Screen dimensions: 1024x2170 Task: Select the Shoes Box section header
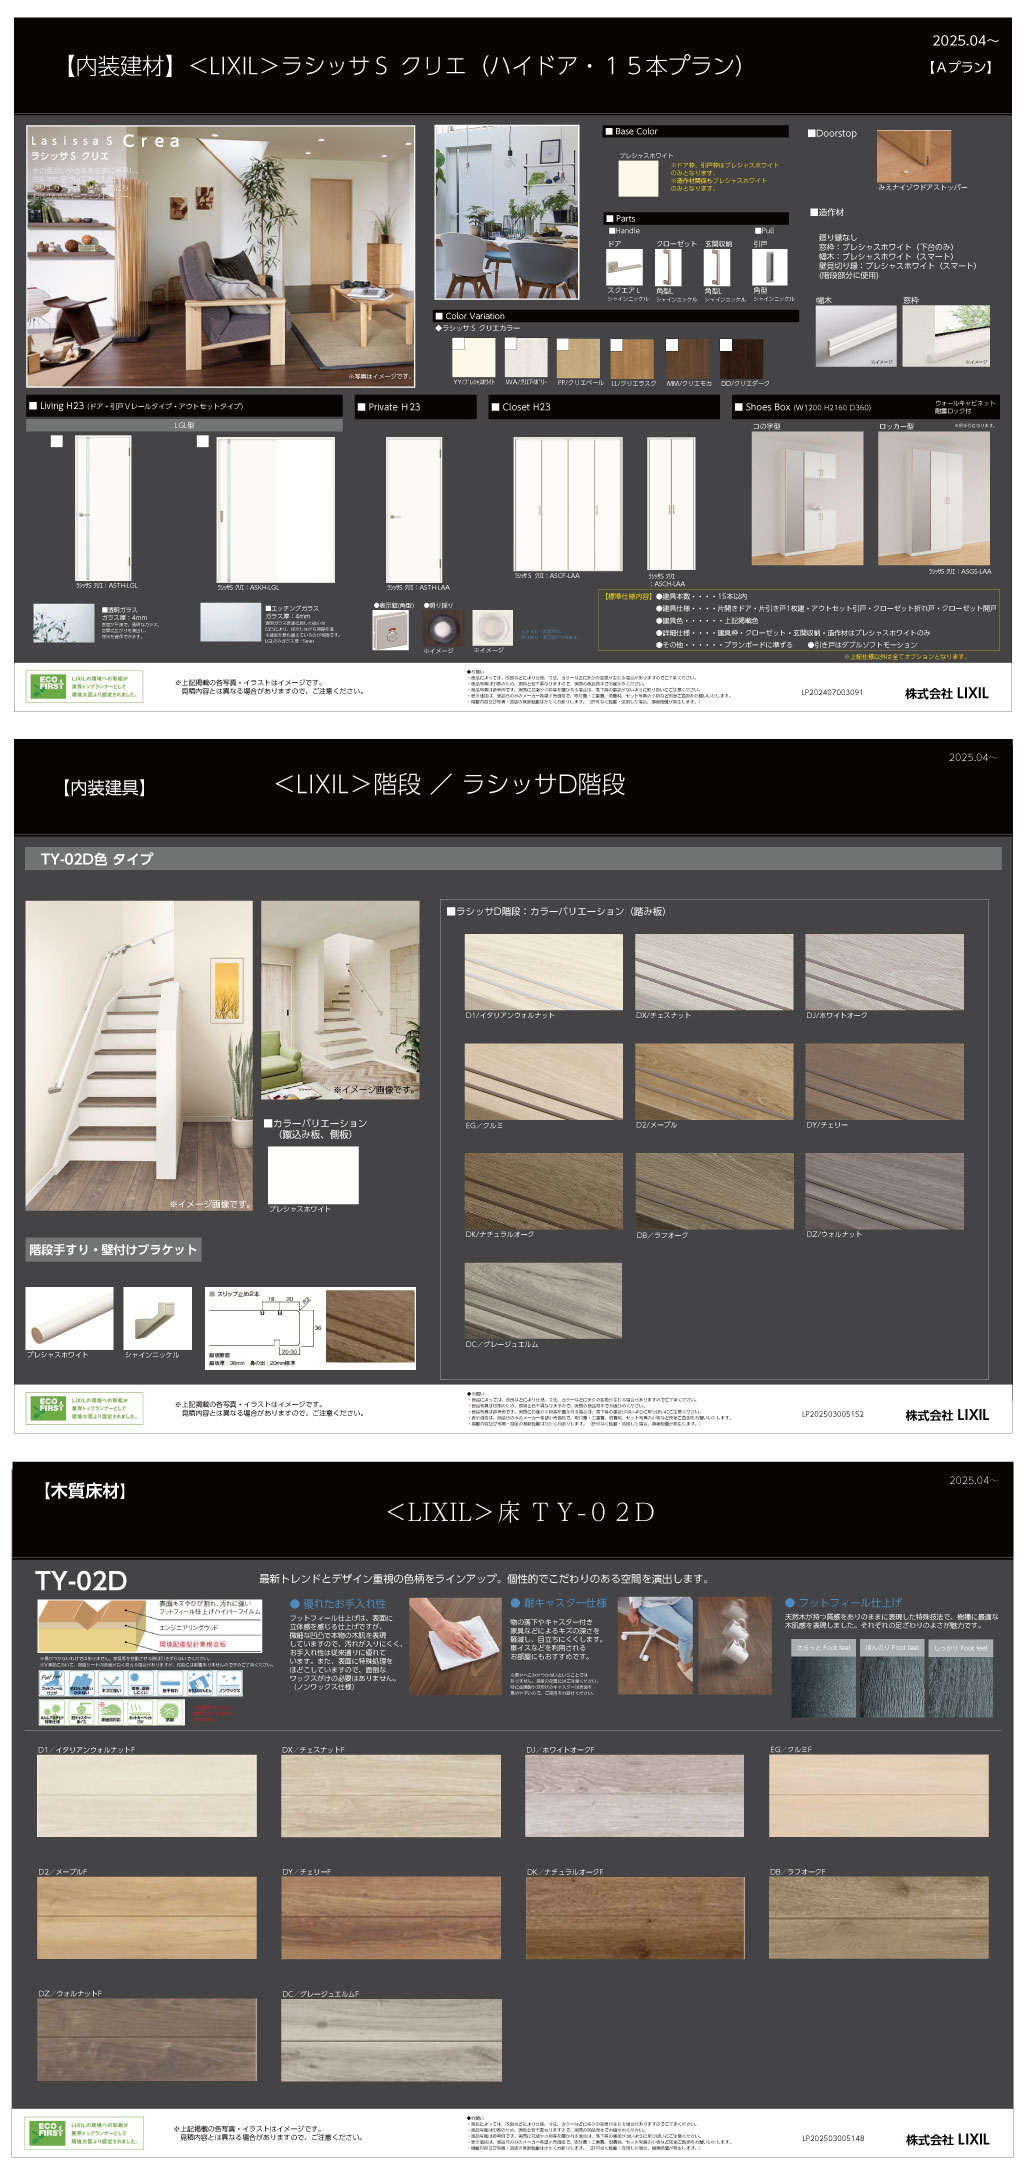pyautogui.click(x=865, y=407)
